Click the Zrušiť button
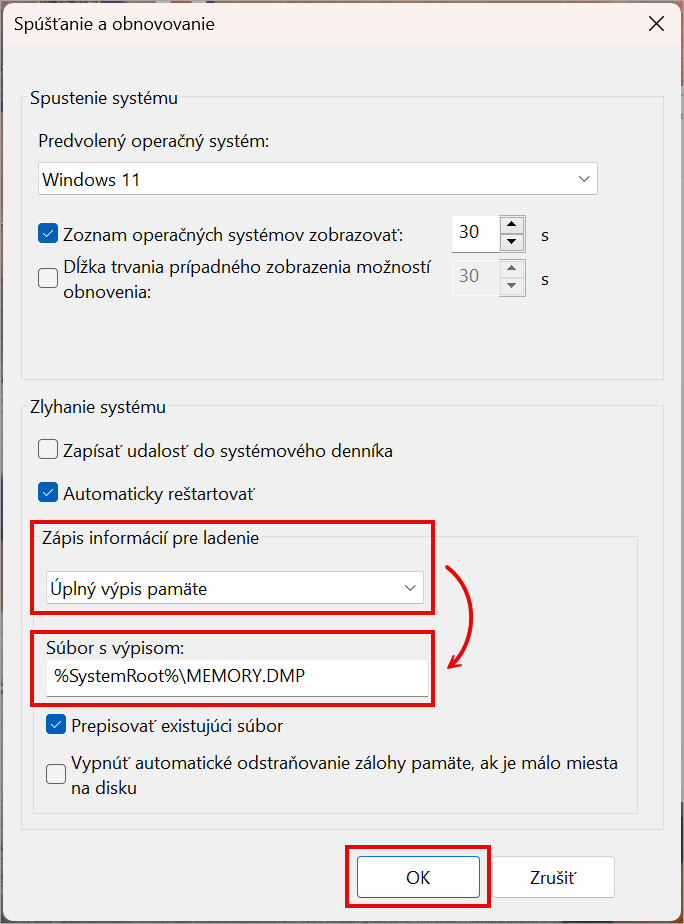The width and height of the screenshot is (684, 924). pos(553,877)
